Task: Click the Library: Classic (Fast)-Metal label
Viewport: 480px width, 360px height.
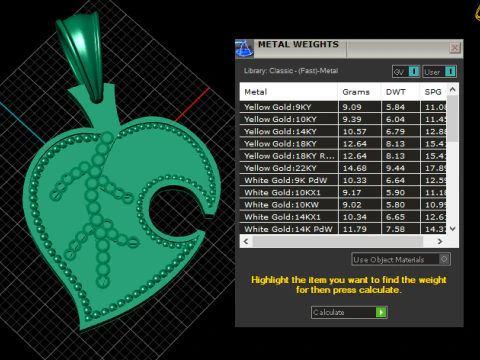Action: click(291, 71)
